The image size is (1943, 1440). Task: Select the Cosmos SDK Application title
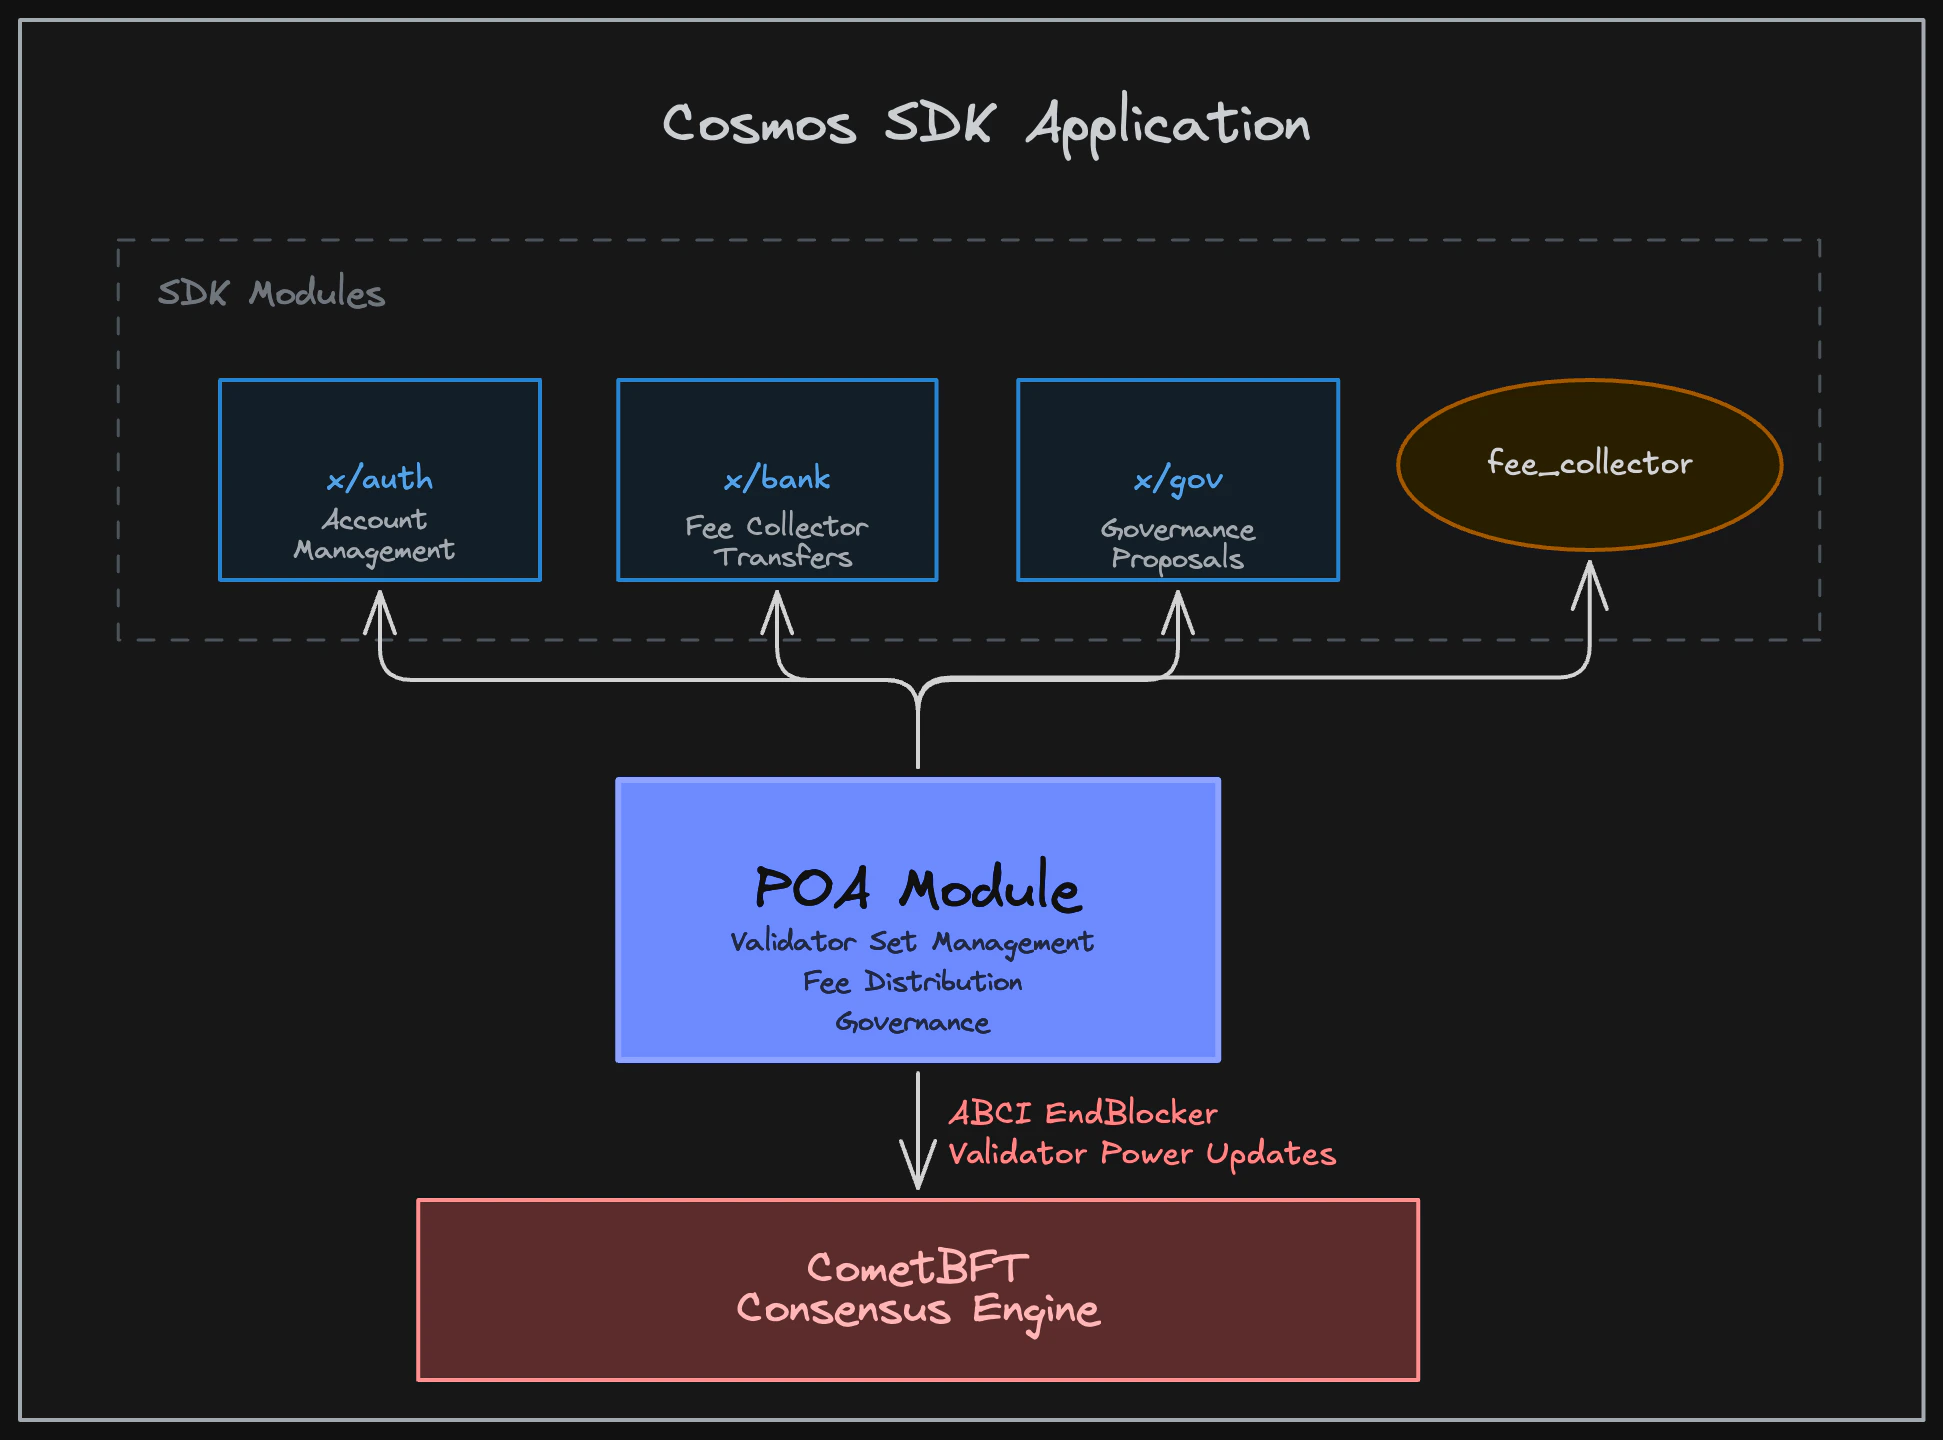point(986,122)
